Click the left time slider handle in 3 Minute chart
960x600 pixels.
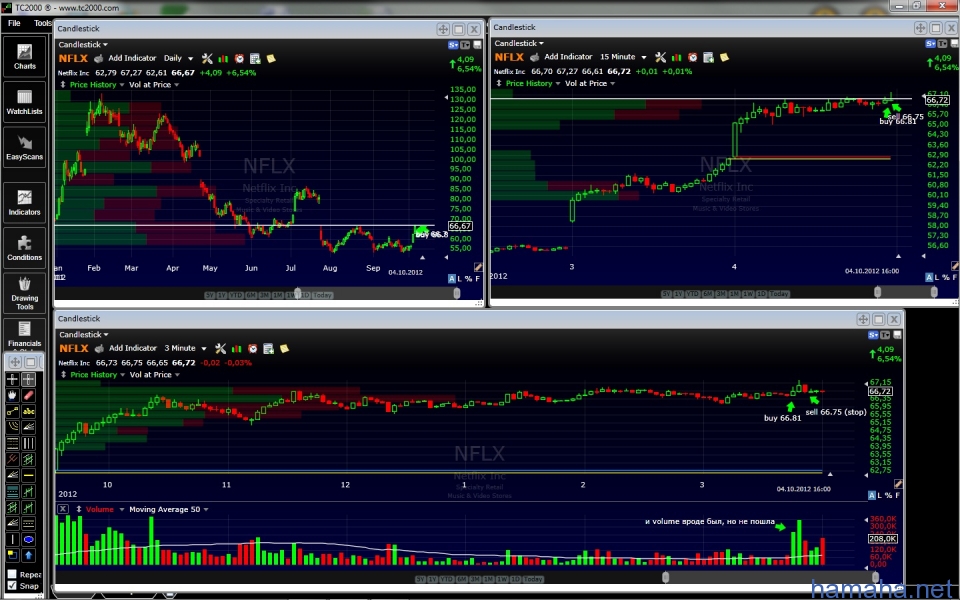(x=666, y=577)
